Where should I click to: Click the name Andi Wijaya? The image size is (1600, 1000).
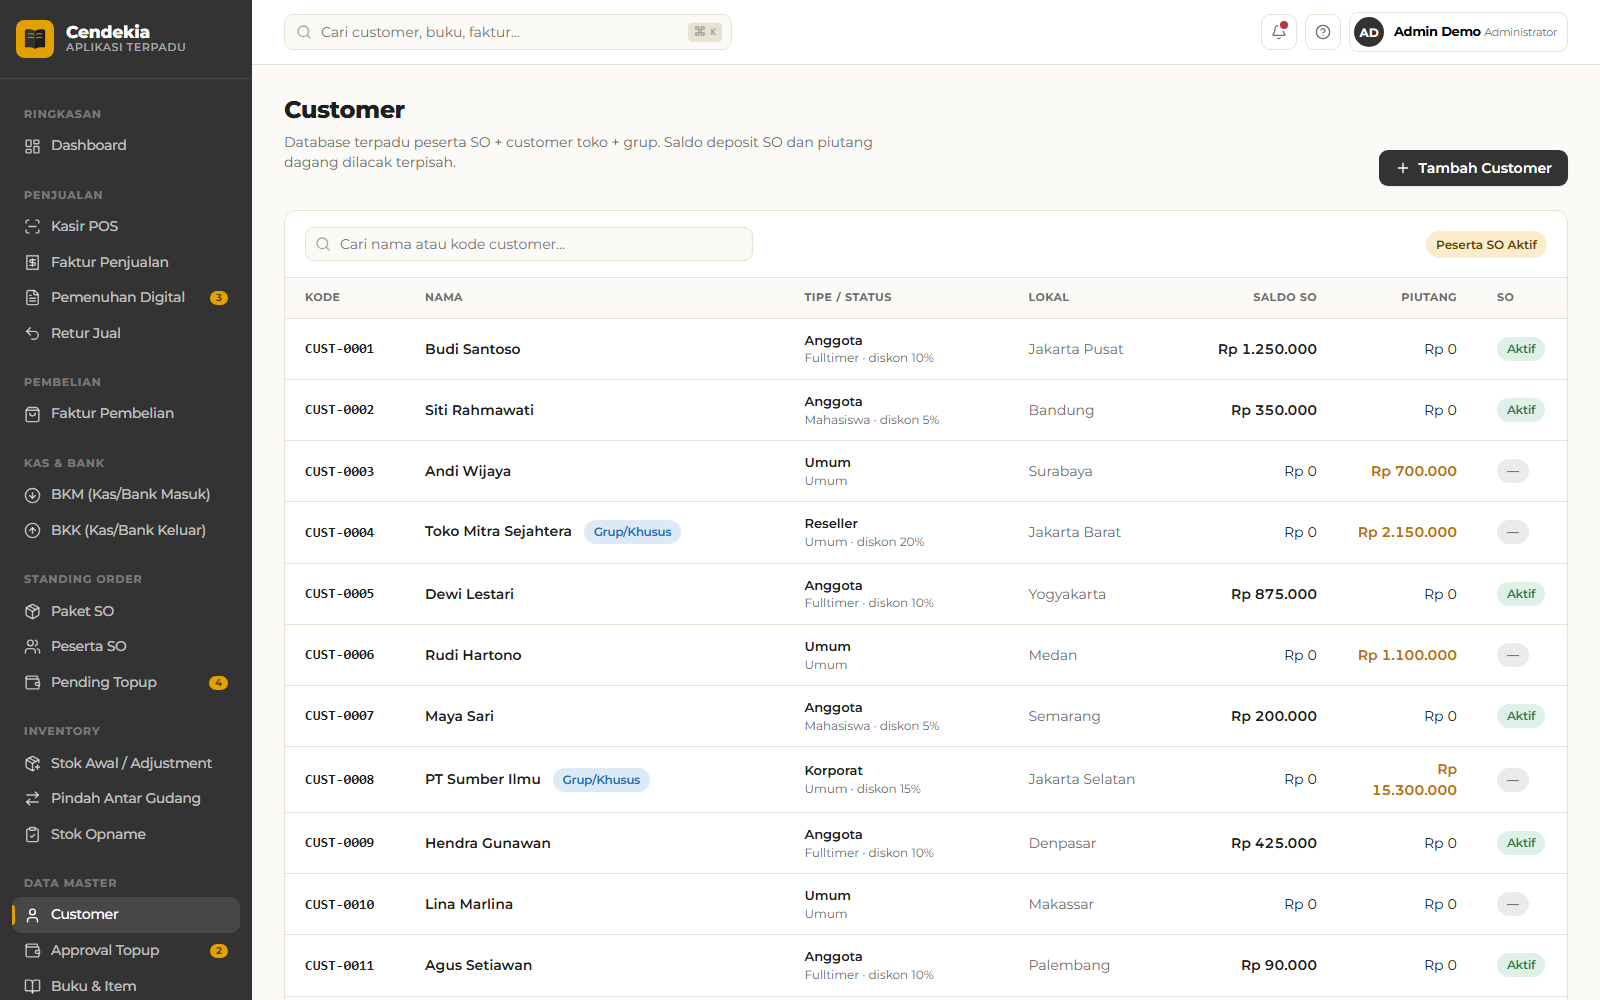(468, 471)
